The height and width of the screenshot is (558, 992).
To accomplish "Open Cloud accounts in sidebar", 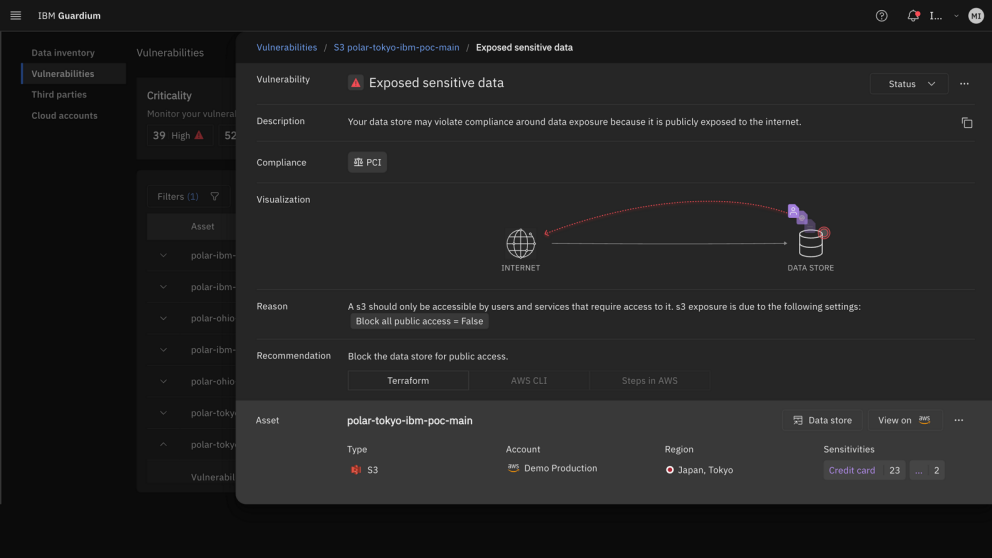I will pos(65,115).
